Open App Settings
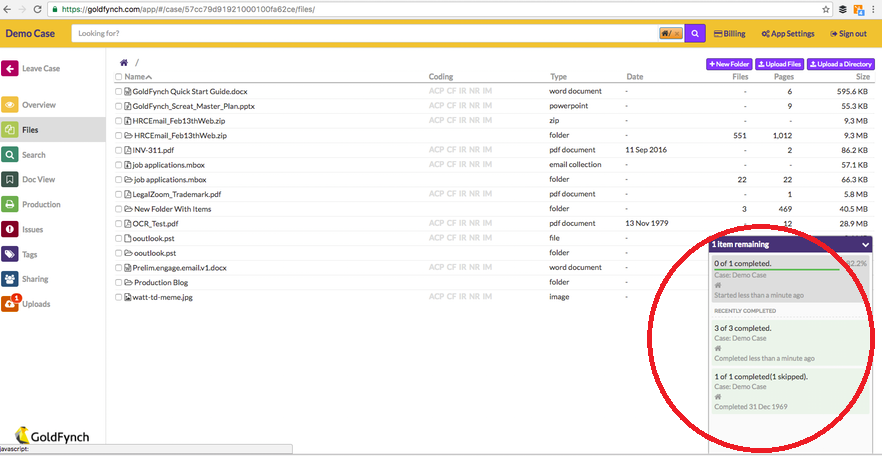The width and height of the screenshot is (882, 456). [788, 34]
